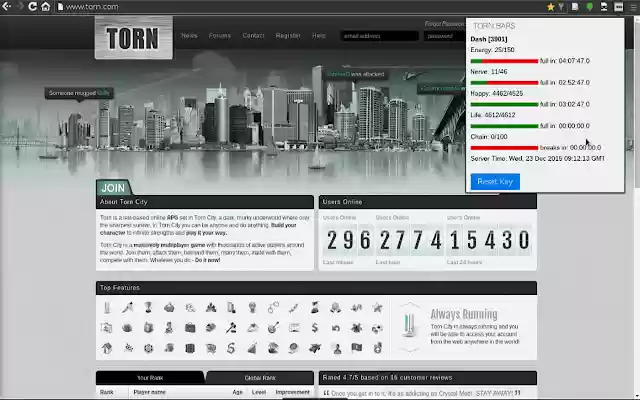Click the handcuffs icon in Top Features
Screen dimensions: 640x400
point(273,307)
